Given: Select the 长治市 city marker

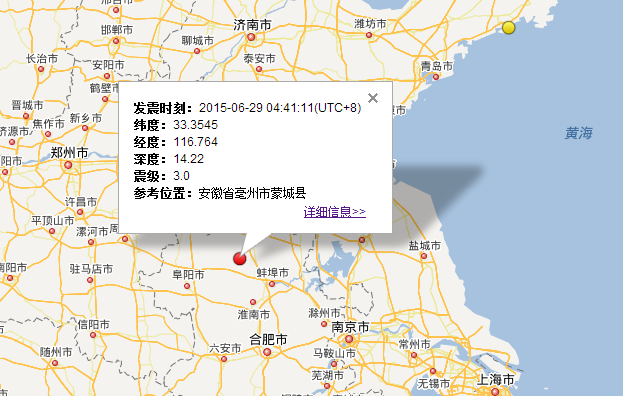Looking at the screenshot, I should tap(41, 69).
